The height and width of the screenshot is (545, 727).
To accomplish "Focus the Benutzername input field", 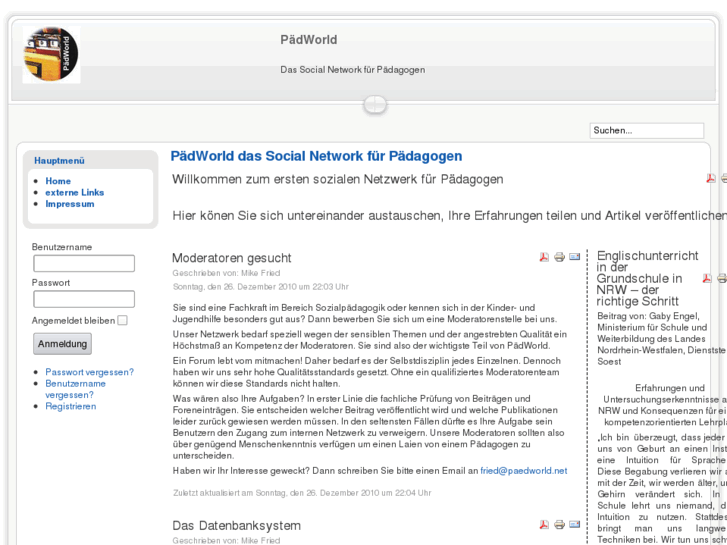I will 84,263.
